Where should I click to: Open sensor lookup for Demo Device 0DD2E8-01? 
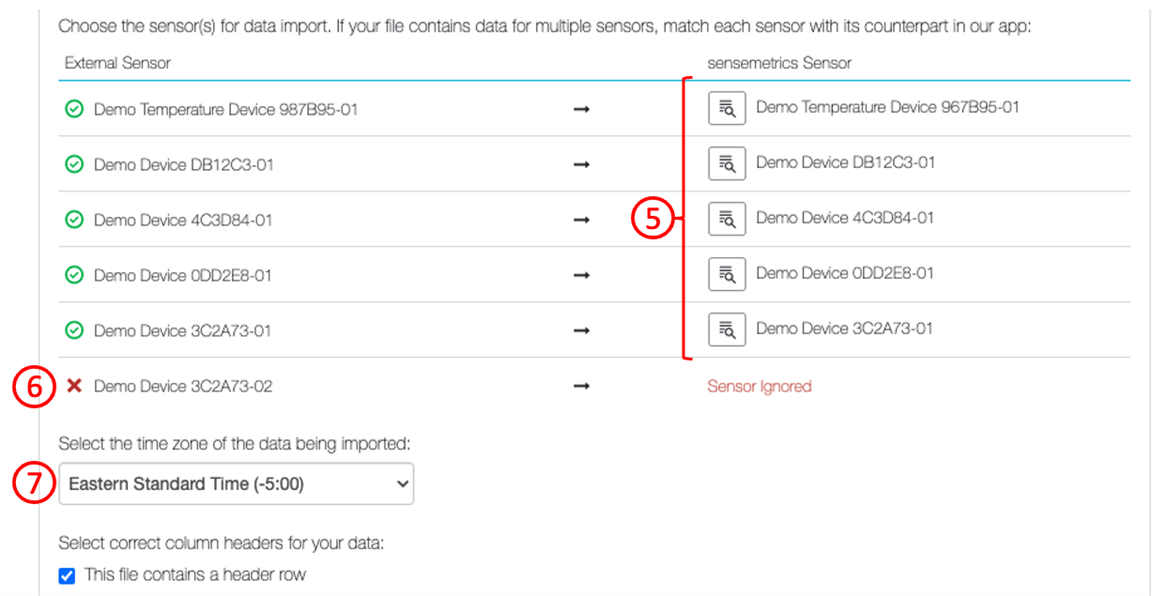point(727,273)
